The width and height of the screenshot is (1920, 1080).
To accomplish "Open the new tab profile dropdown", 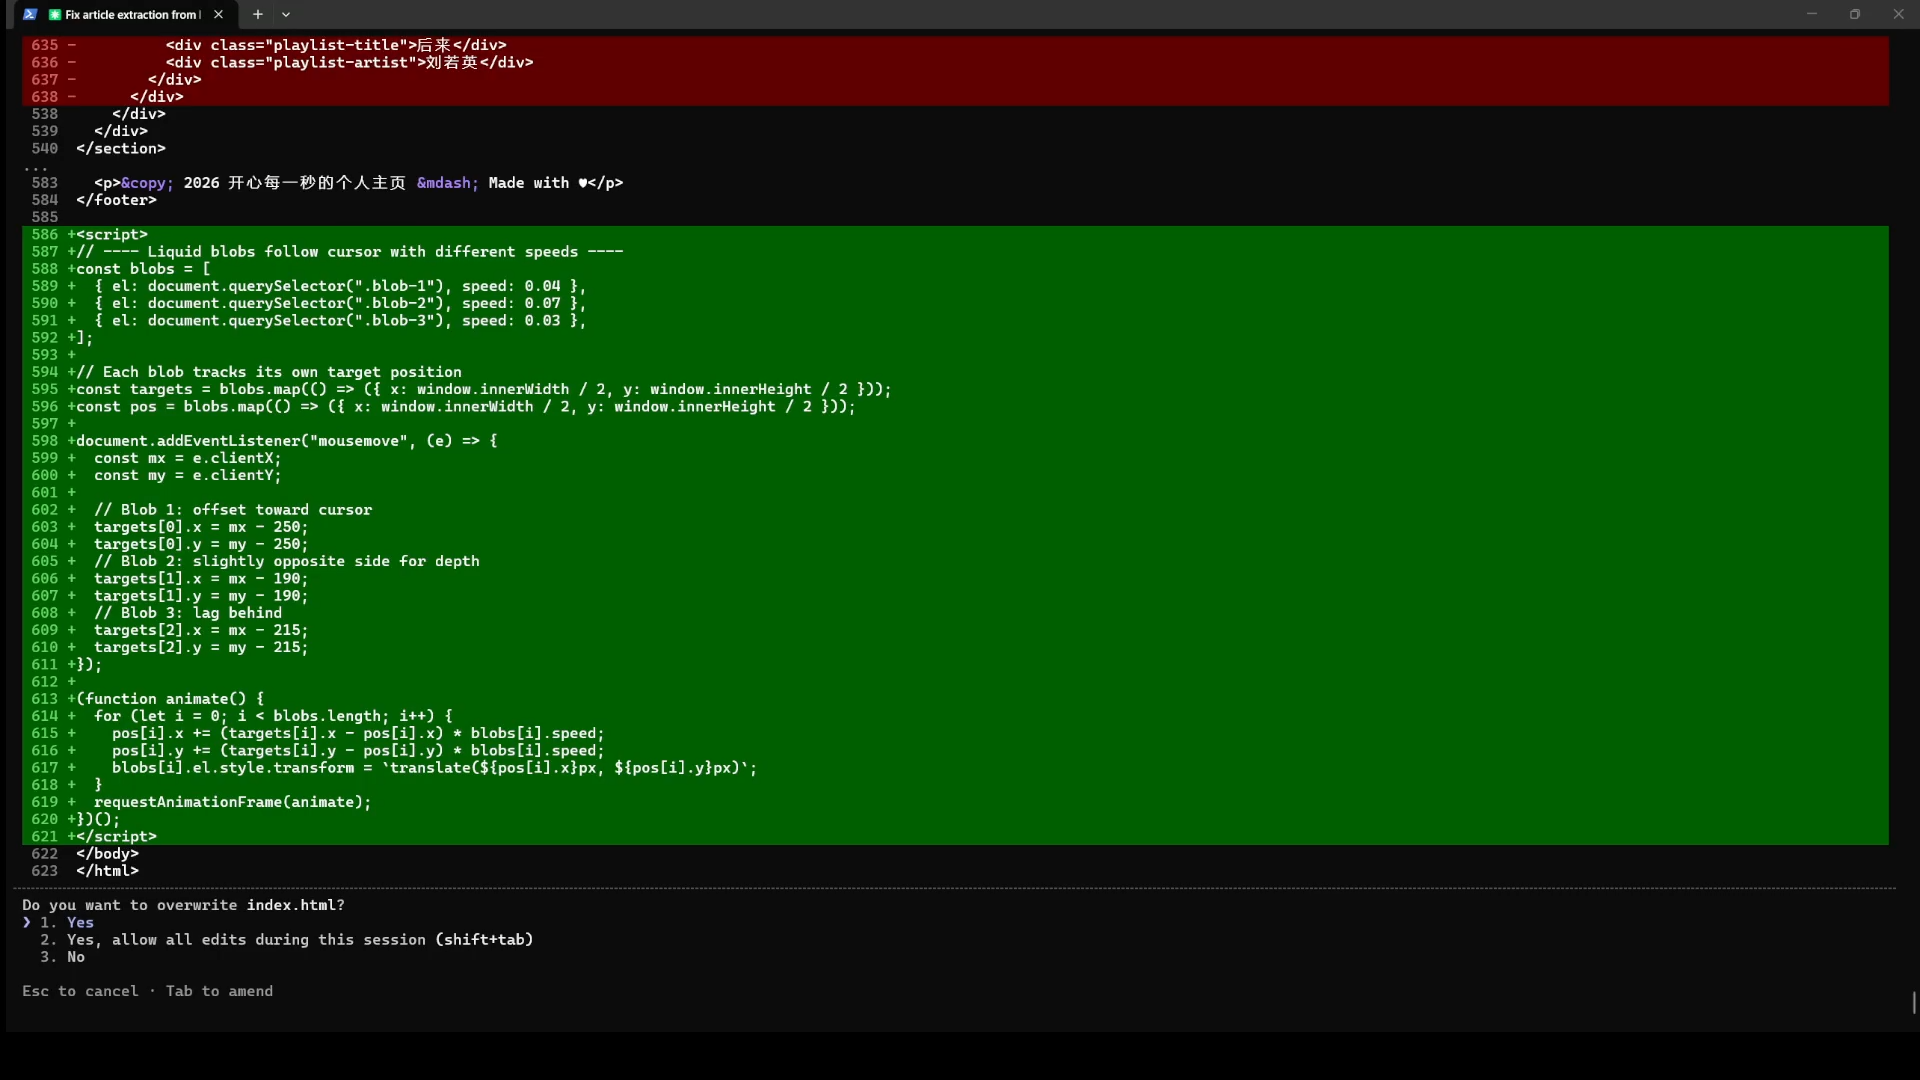I will (286, 14).
